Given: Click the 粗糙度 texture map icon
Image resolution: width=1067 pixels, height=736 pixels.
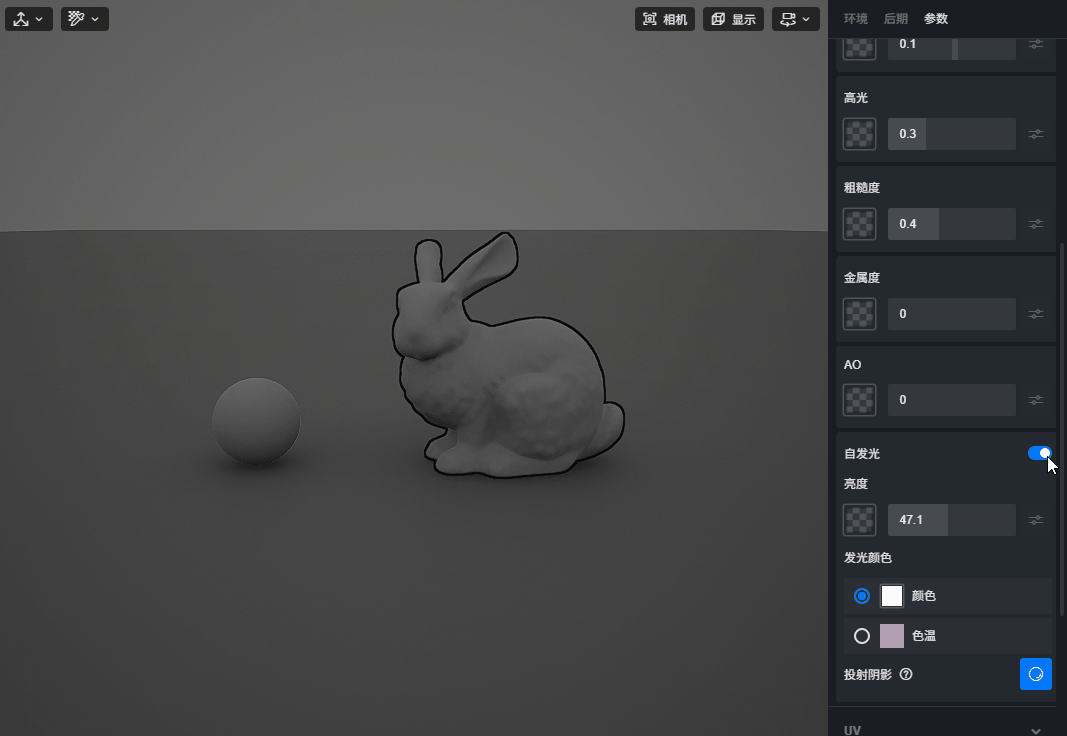Looking at the screenshot, I should (859, 224).
